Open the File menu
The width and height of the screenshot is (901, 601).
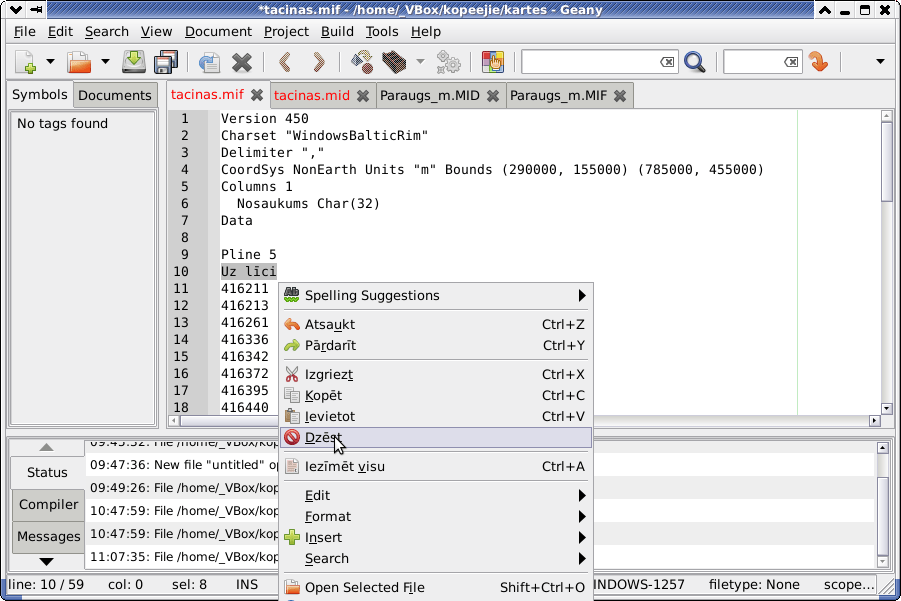click(25, 32)
